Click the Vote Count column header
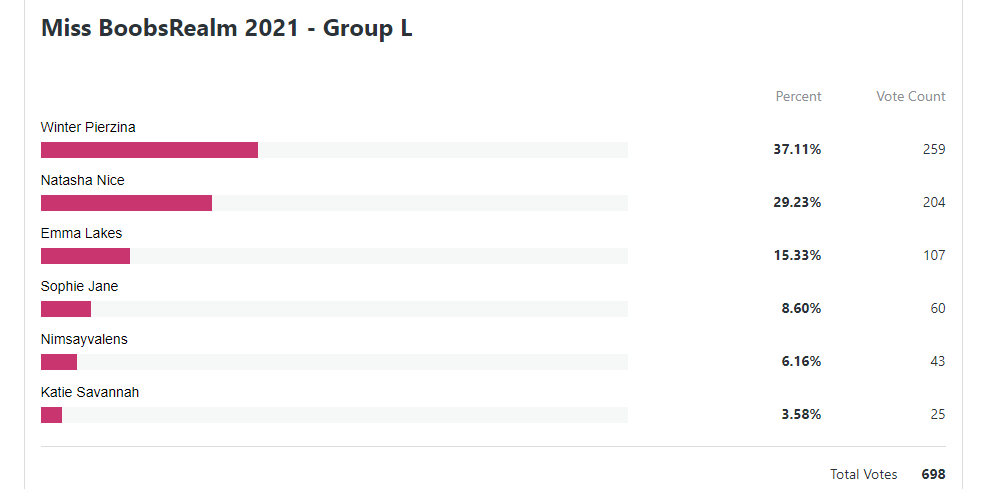Image resolution: width=981 pixels, height=489 pixels. [911, 96]
